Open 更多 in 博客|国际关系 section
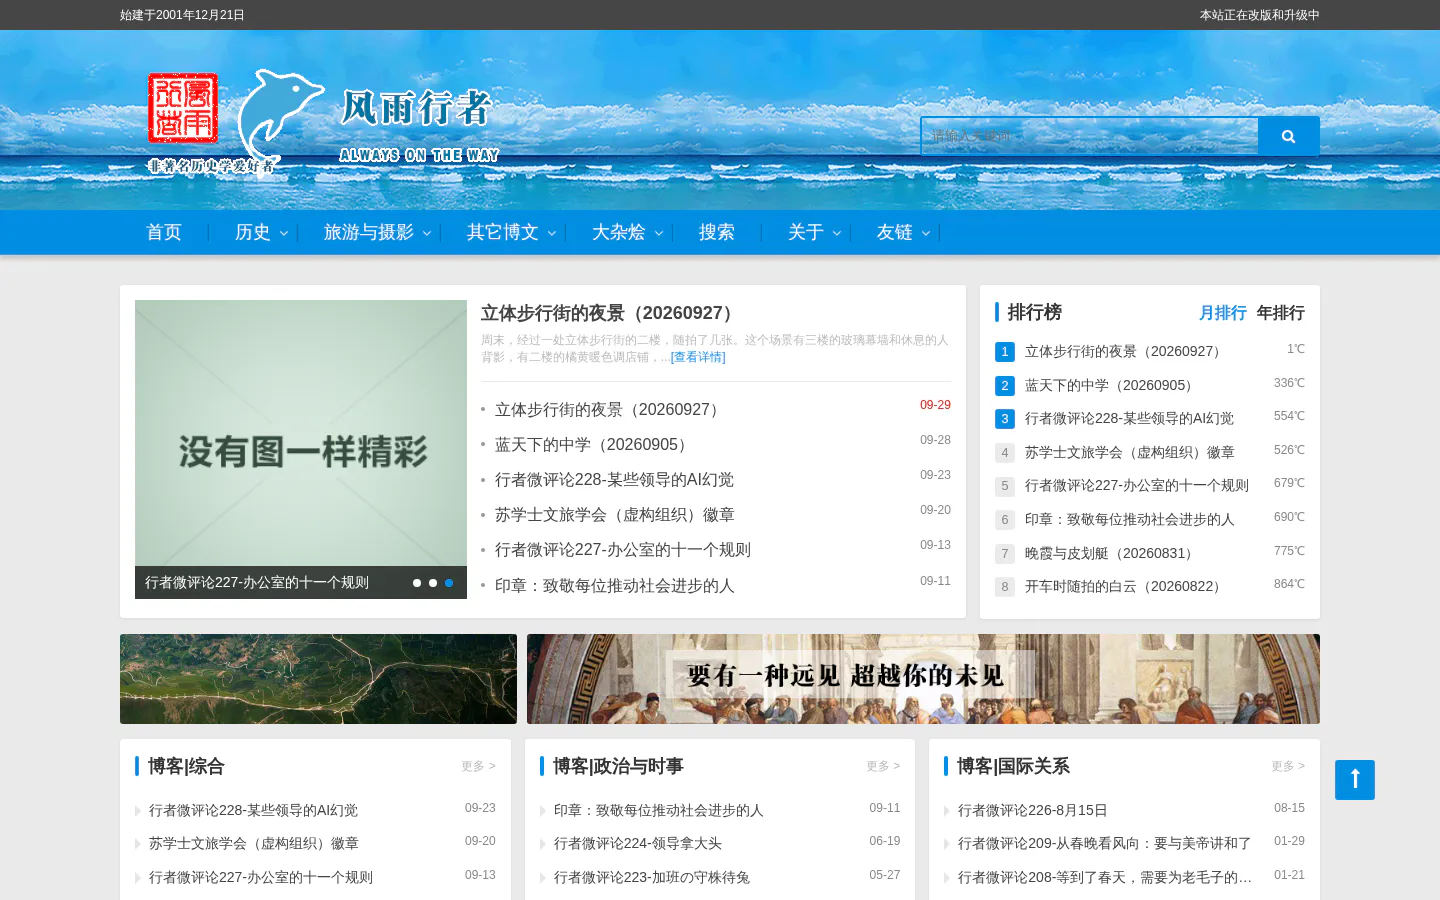Image resolution: width=1440 pixels, height=900 pixels. coord(1288,766)
